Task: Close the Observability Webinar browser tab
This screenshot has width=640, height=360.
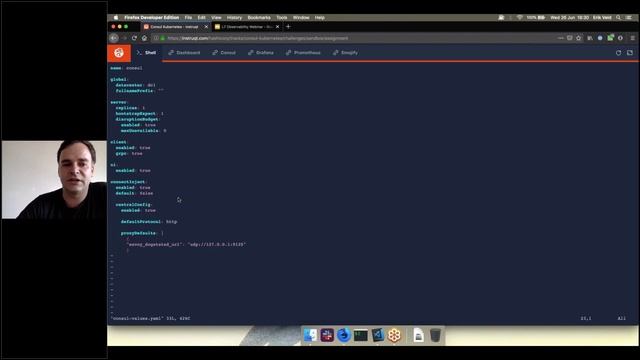Action: click(x=278, y=27)
